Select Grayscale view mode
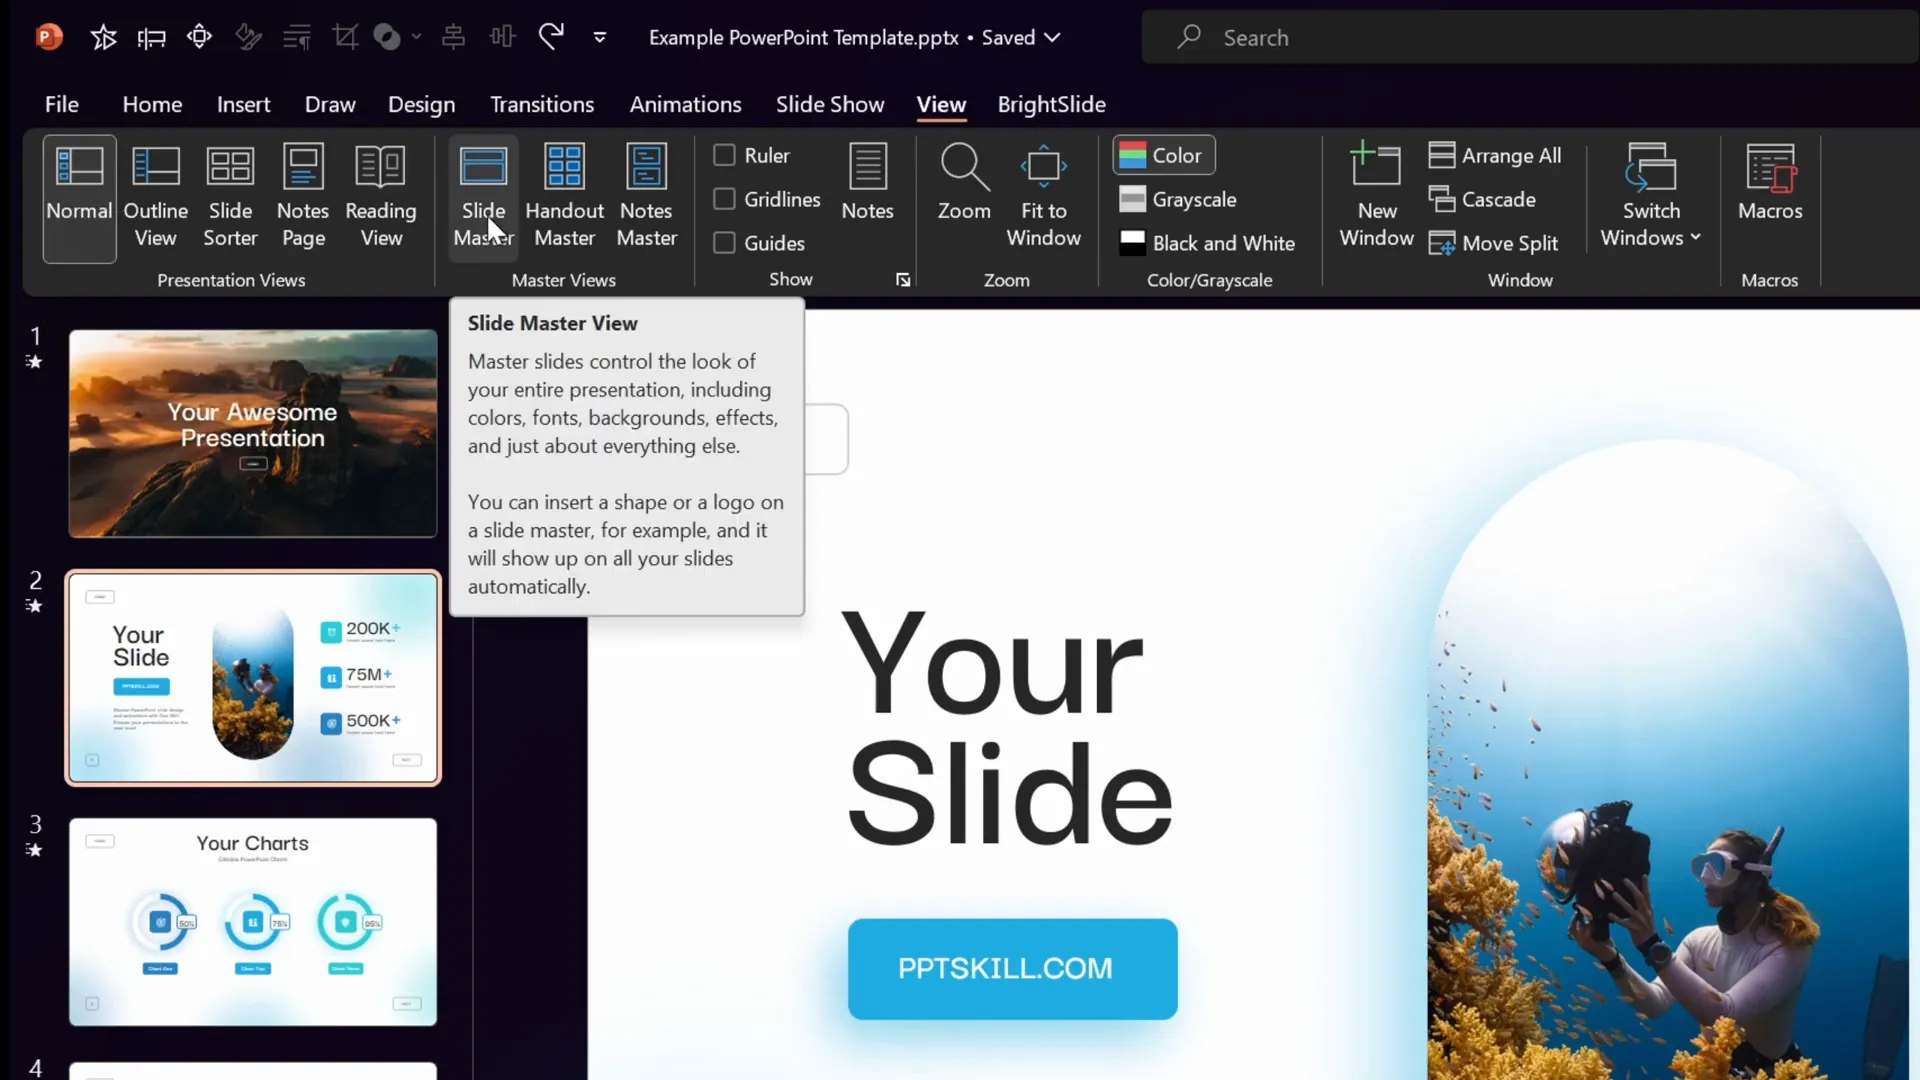The height and width of the screenshot is (1080, 1920). 1177,199
